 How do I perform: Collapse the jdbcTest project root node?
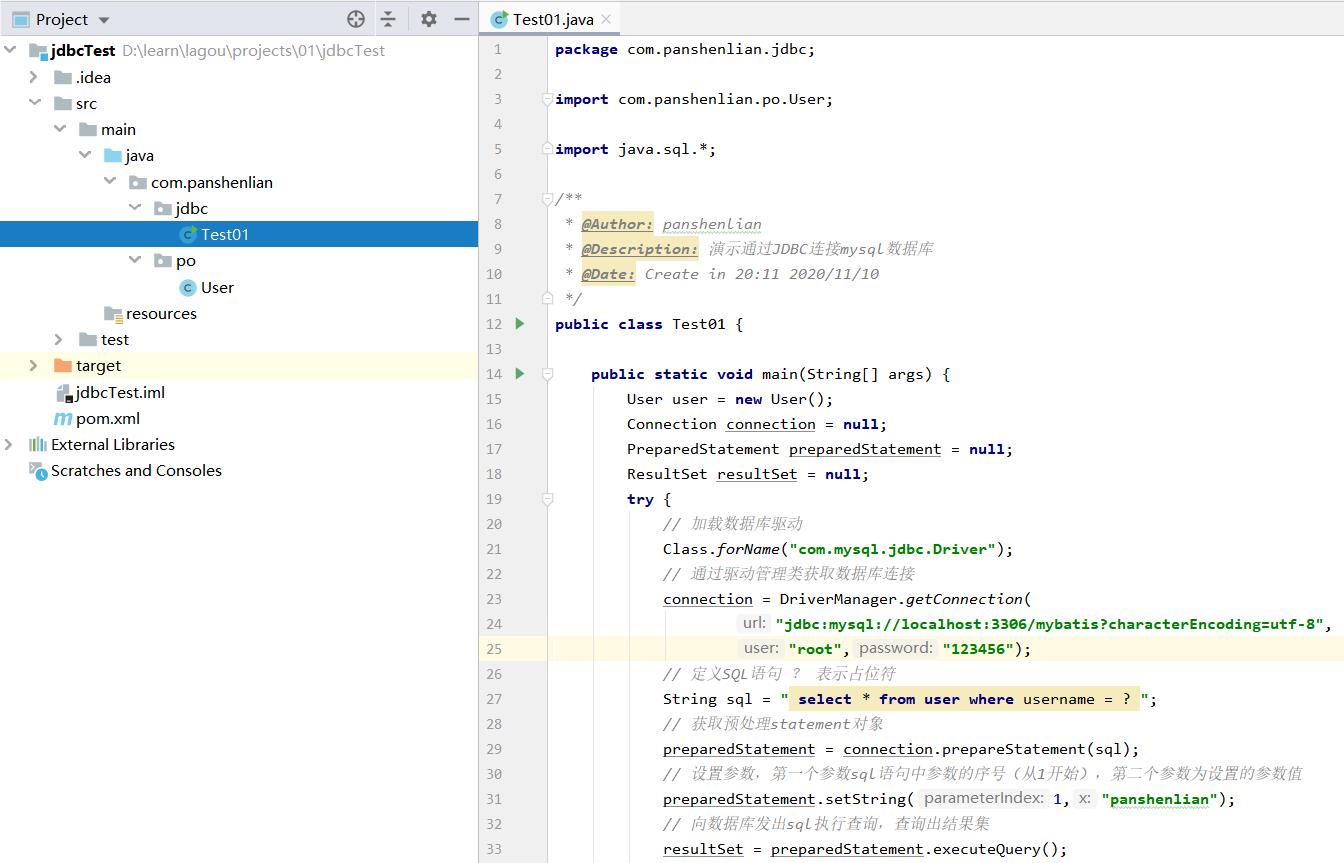pyautogui.click(x=10, y=50)
